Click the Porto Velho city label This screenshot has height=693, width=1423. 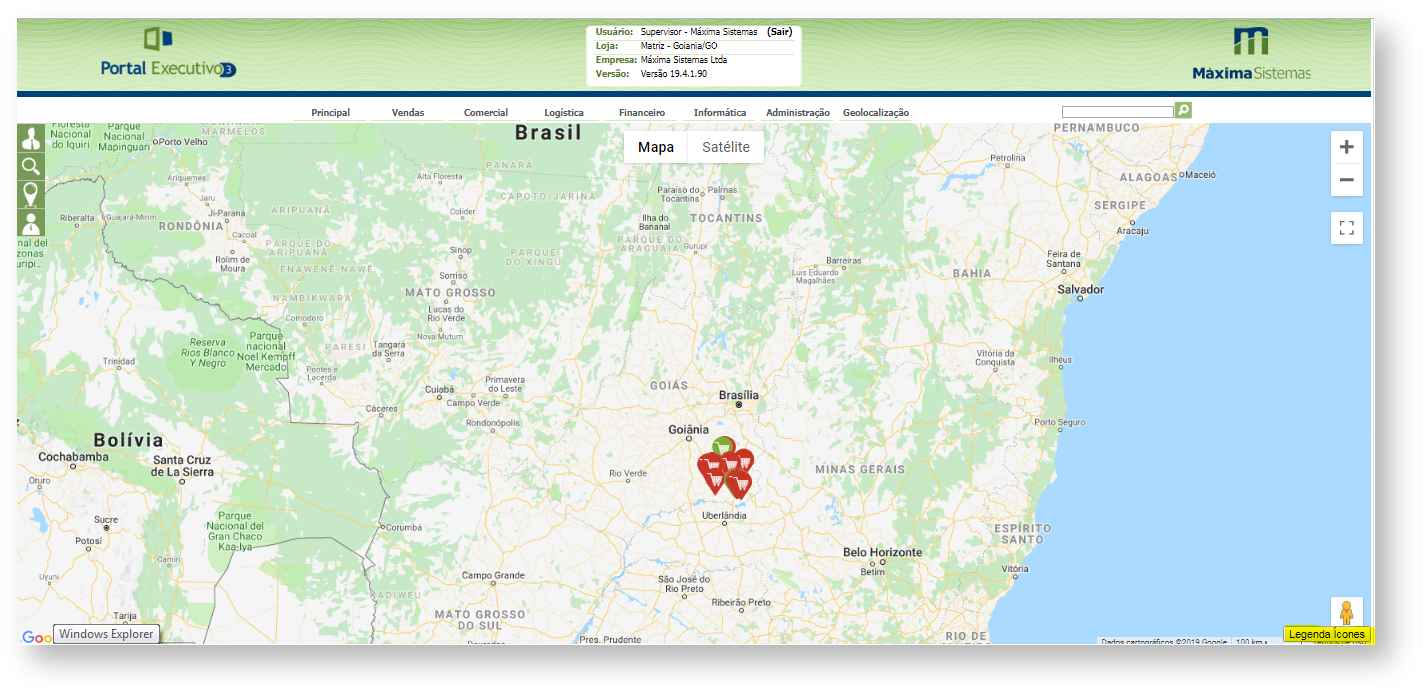pyautogui.click(x=183, y=142)
